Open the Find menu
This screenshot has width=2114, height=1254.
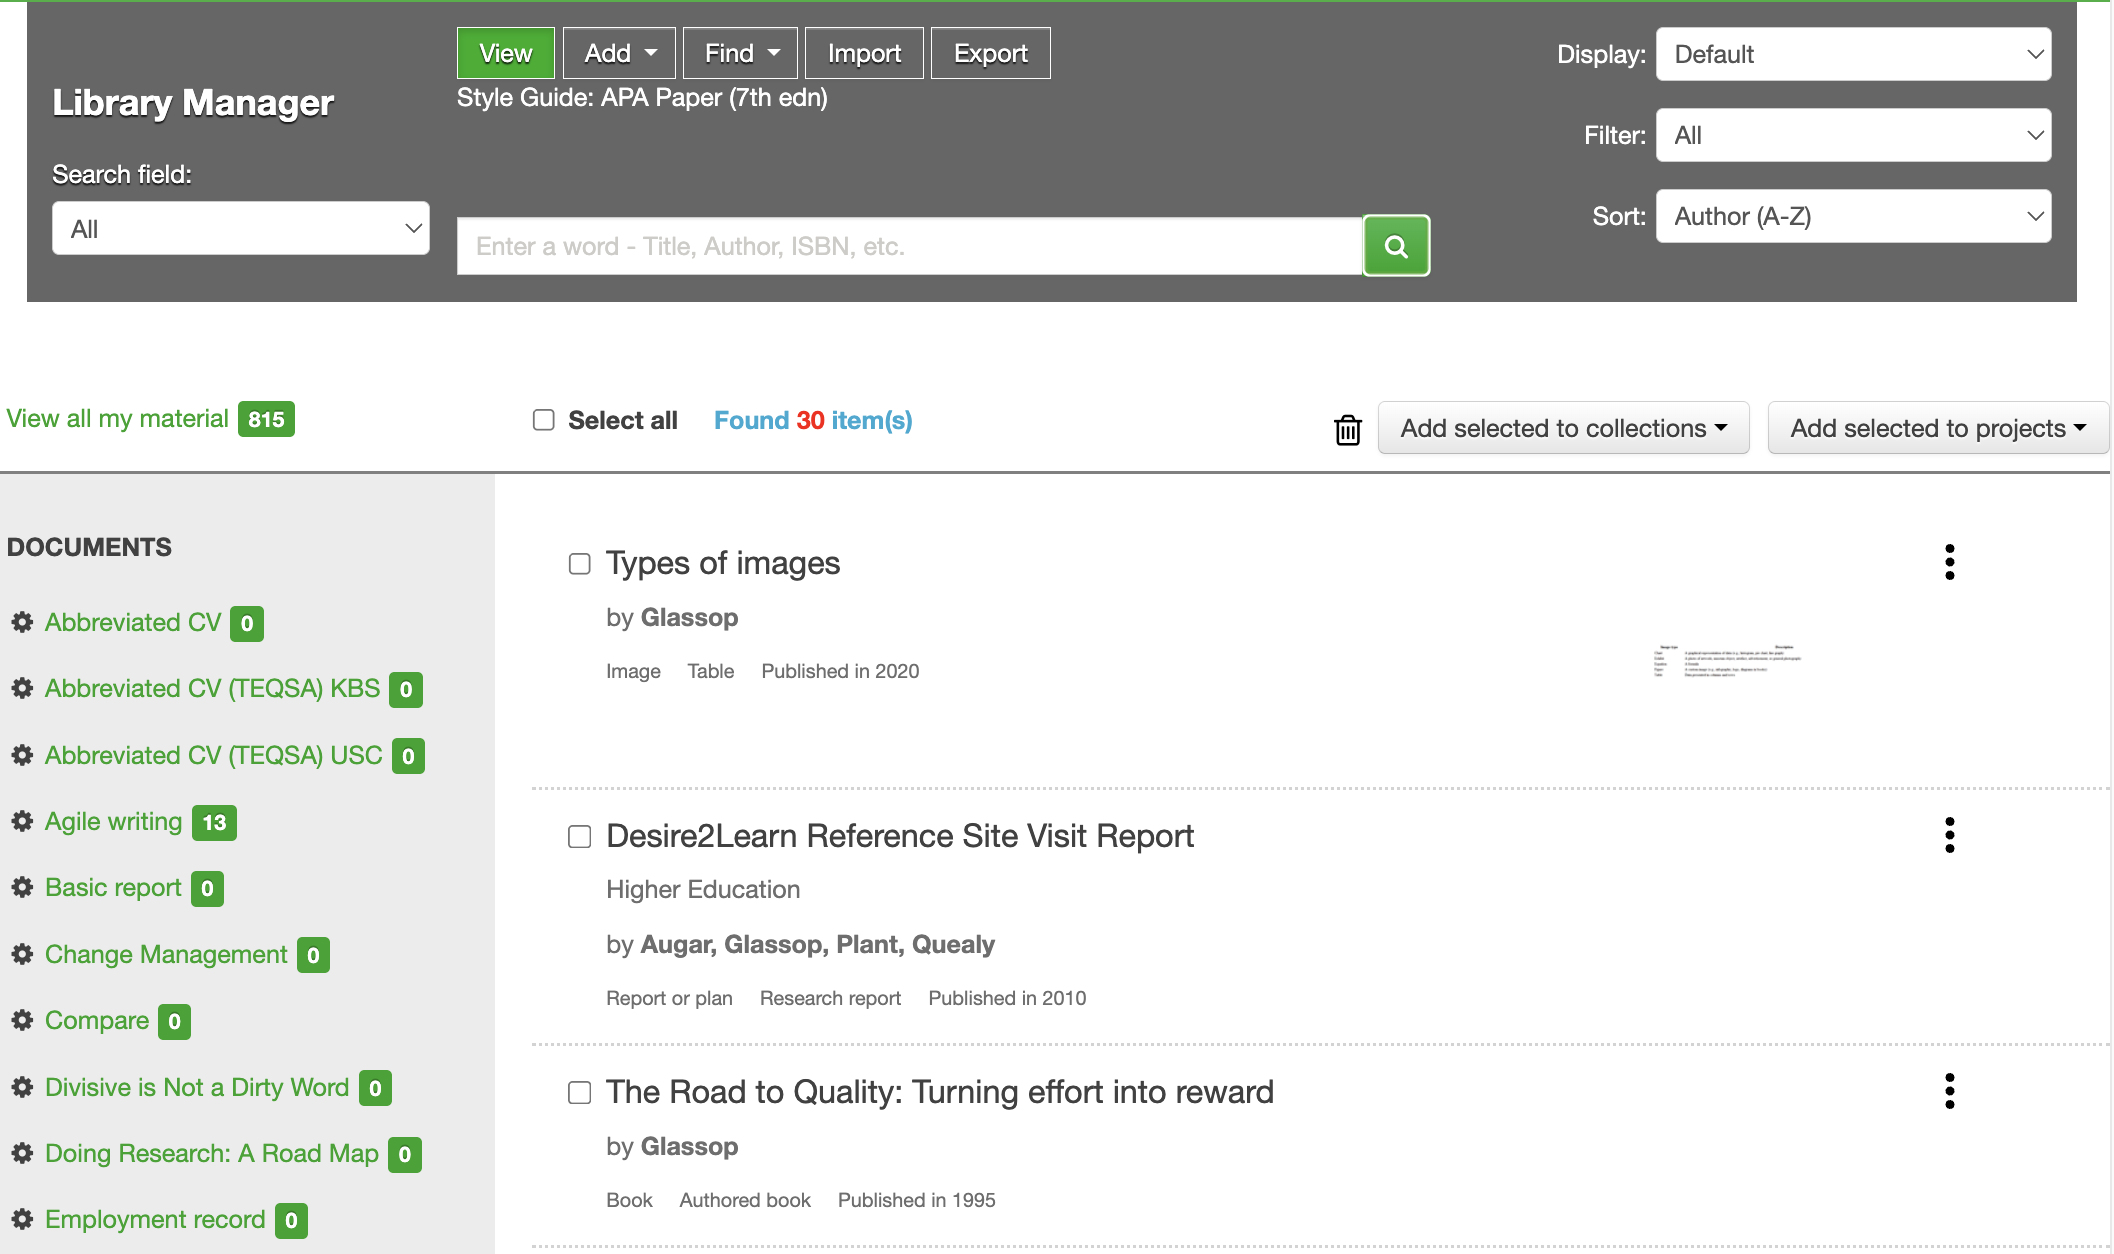(740, 53)
